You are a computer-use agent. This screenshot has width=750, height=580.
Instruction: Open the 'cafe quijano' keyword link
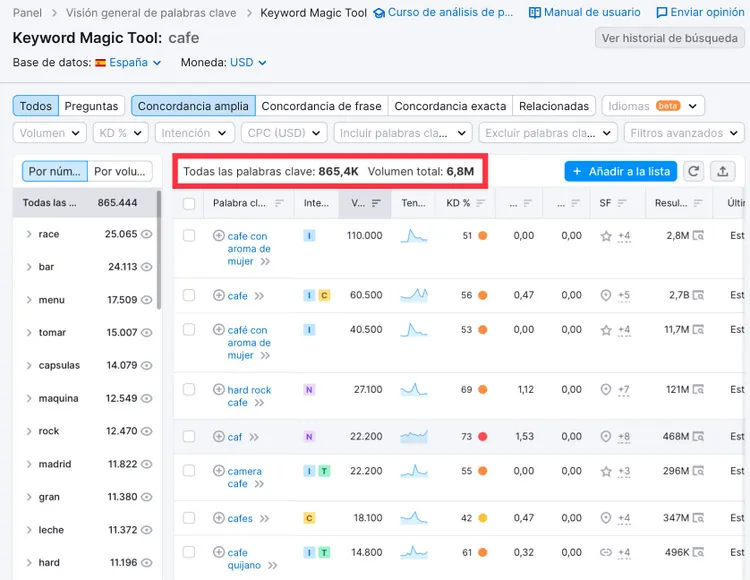pos(244,558)
